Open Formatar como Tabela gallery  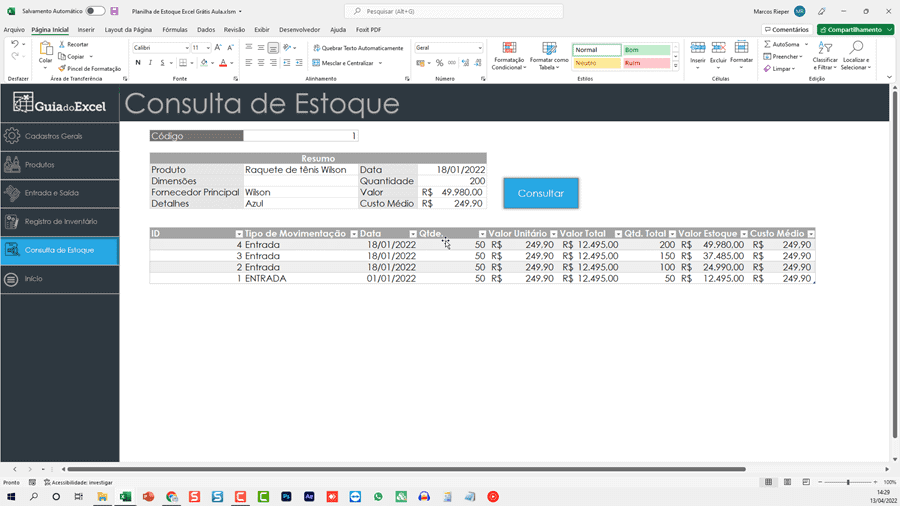[549, 56]
